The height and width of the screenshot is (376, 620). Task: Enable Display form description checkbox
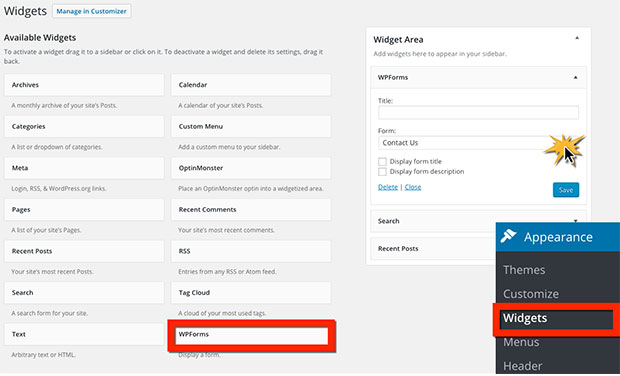382,172
